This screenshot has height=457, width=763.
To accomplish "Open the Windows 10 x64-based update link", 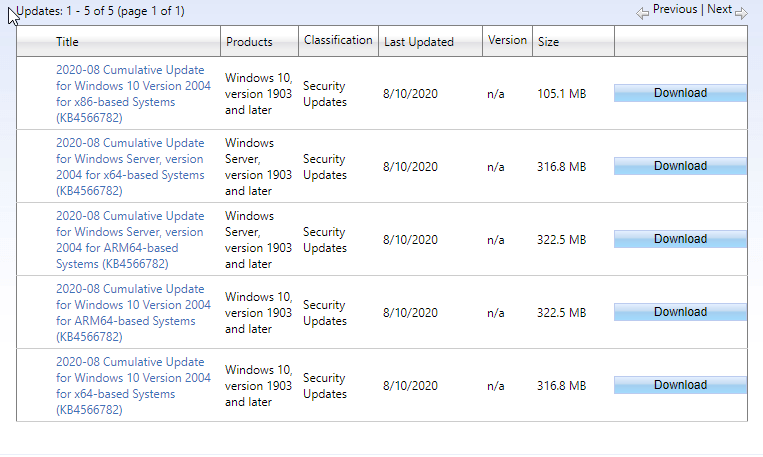I will (x=133, y=386).
